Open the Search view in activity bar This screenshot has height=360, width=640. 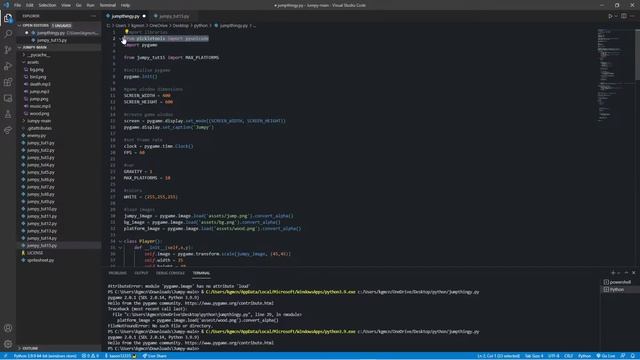8,34
